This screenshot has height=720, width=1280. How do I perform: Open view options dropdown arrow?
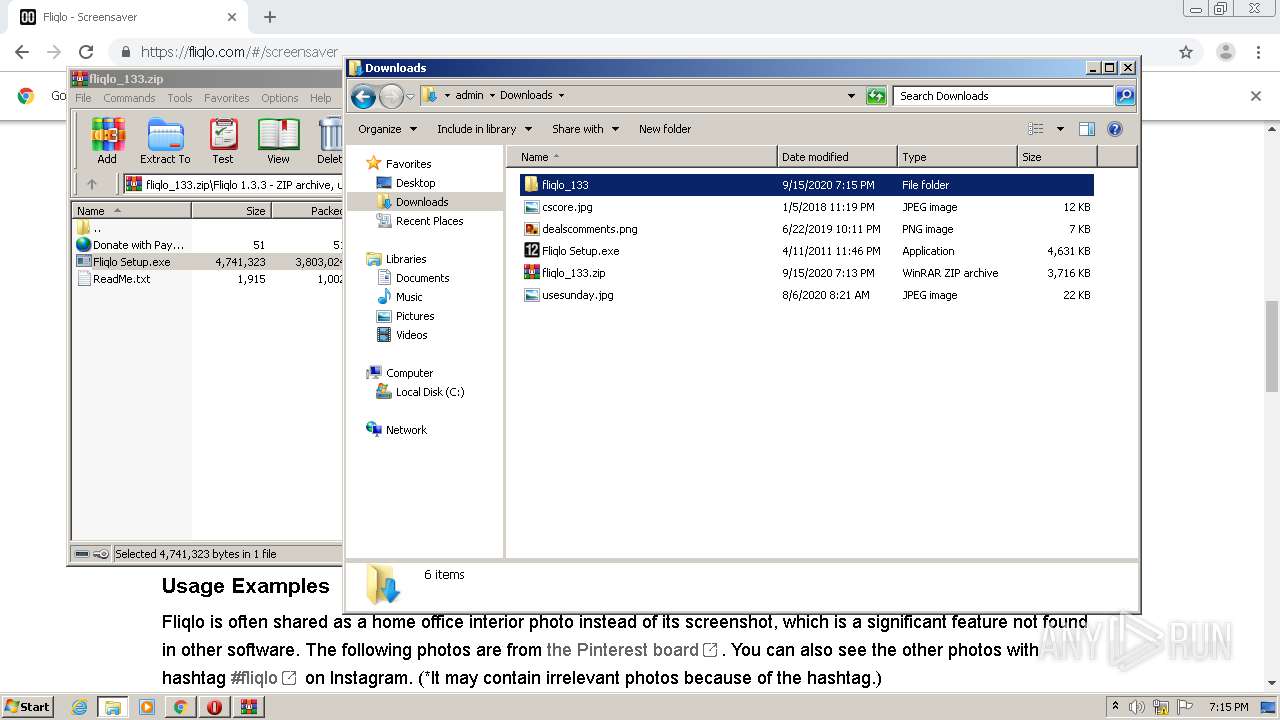coord(1060,129)
